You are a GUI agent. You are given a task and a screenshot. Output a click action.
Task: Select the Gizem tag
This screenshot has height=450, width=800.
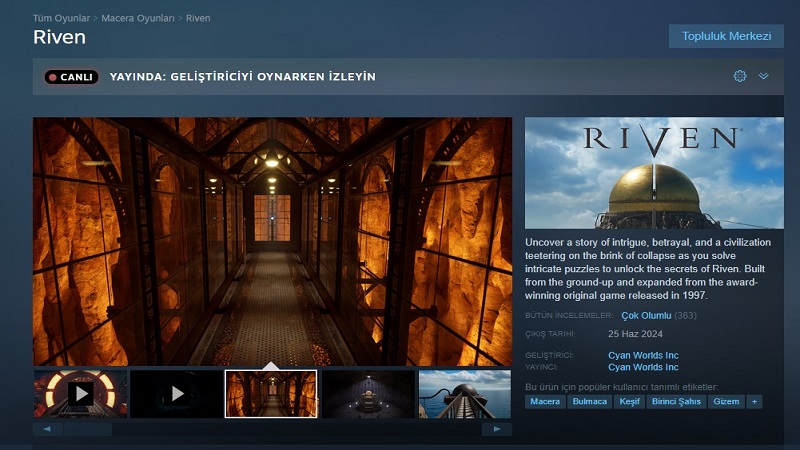click(726, 402)
